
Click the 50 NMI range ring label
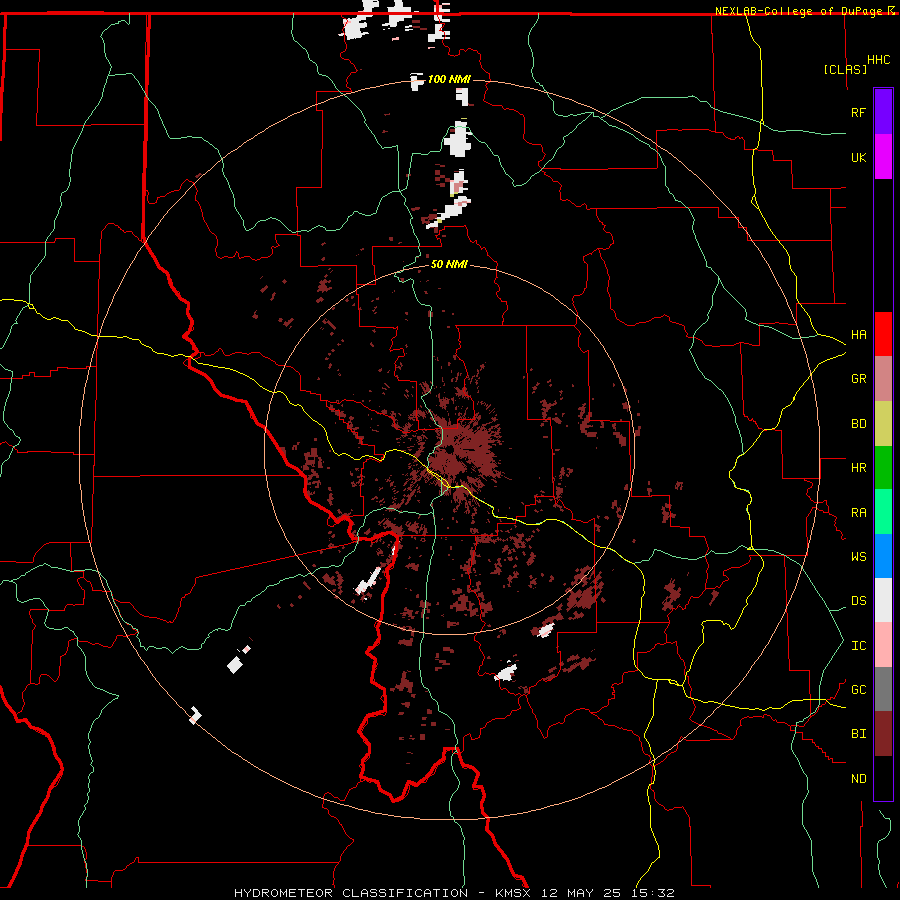click(449, 264)
